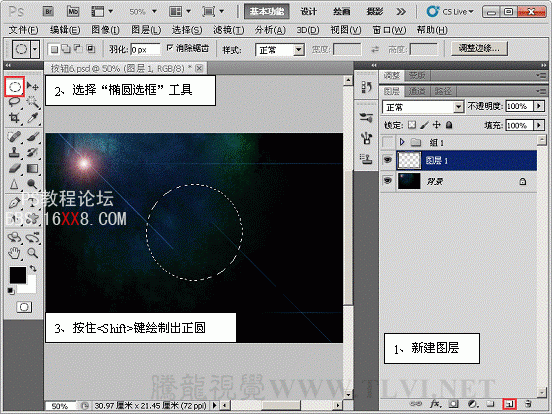Add a layer style (fx)
Image resolution: width=552 pixels, height=414 pixels.
(435, 404)
